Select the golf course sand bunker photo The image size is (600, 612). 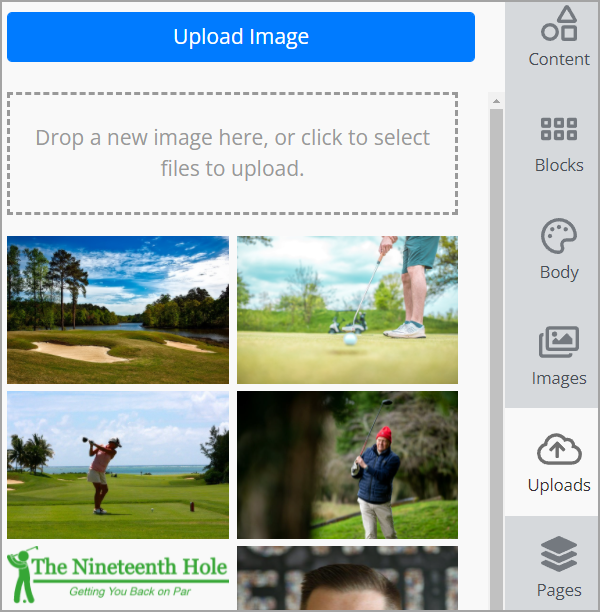(x=118, y=310)
